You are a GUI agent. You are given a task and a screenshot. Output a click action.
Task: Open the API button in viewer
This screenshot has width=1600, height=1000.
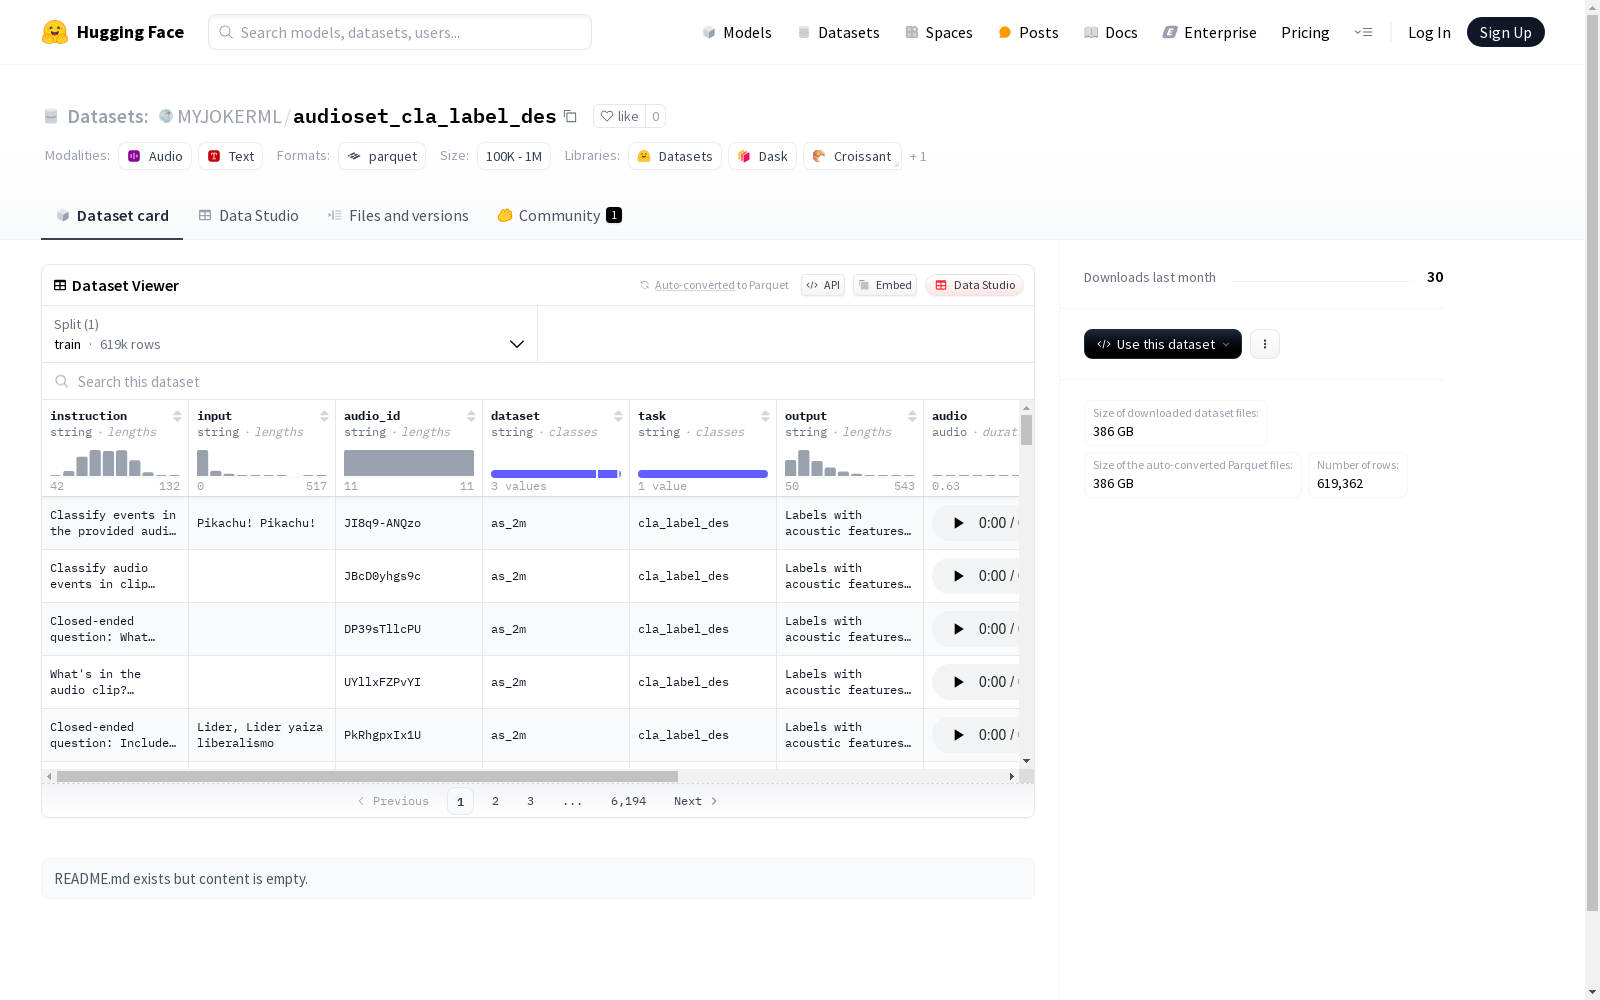coord(823,285)
